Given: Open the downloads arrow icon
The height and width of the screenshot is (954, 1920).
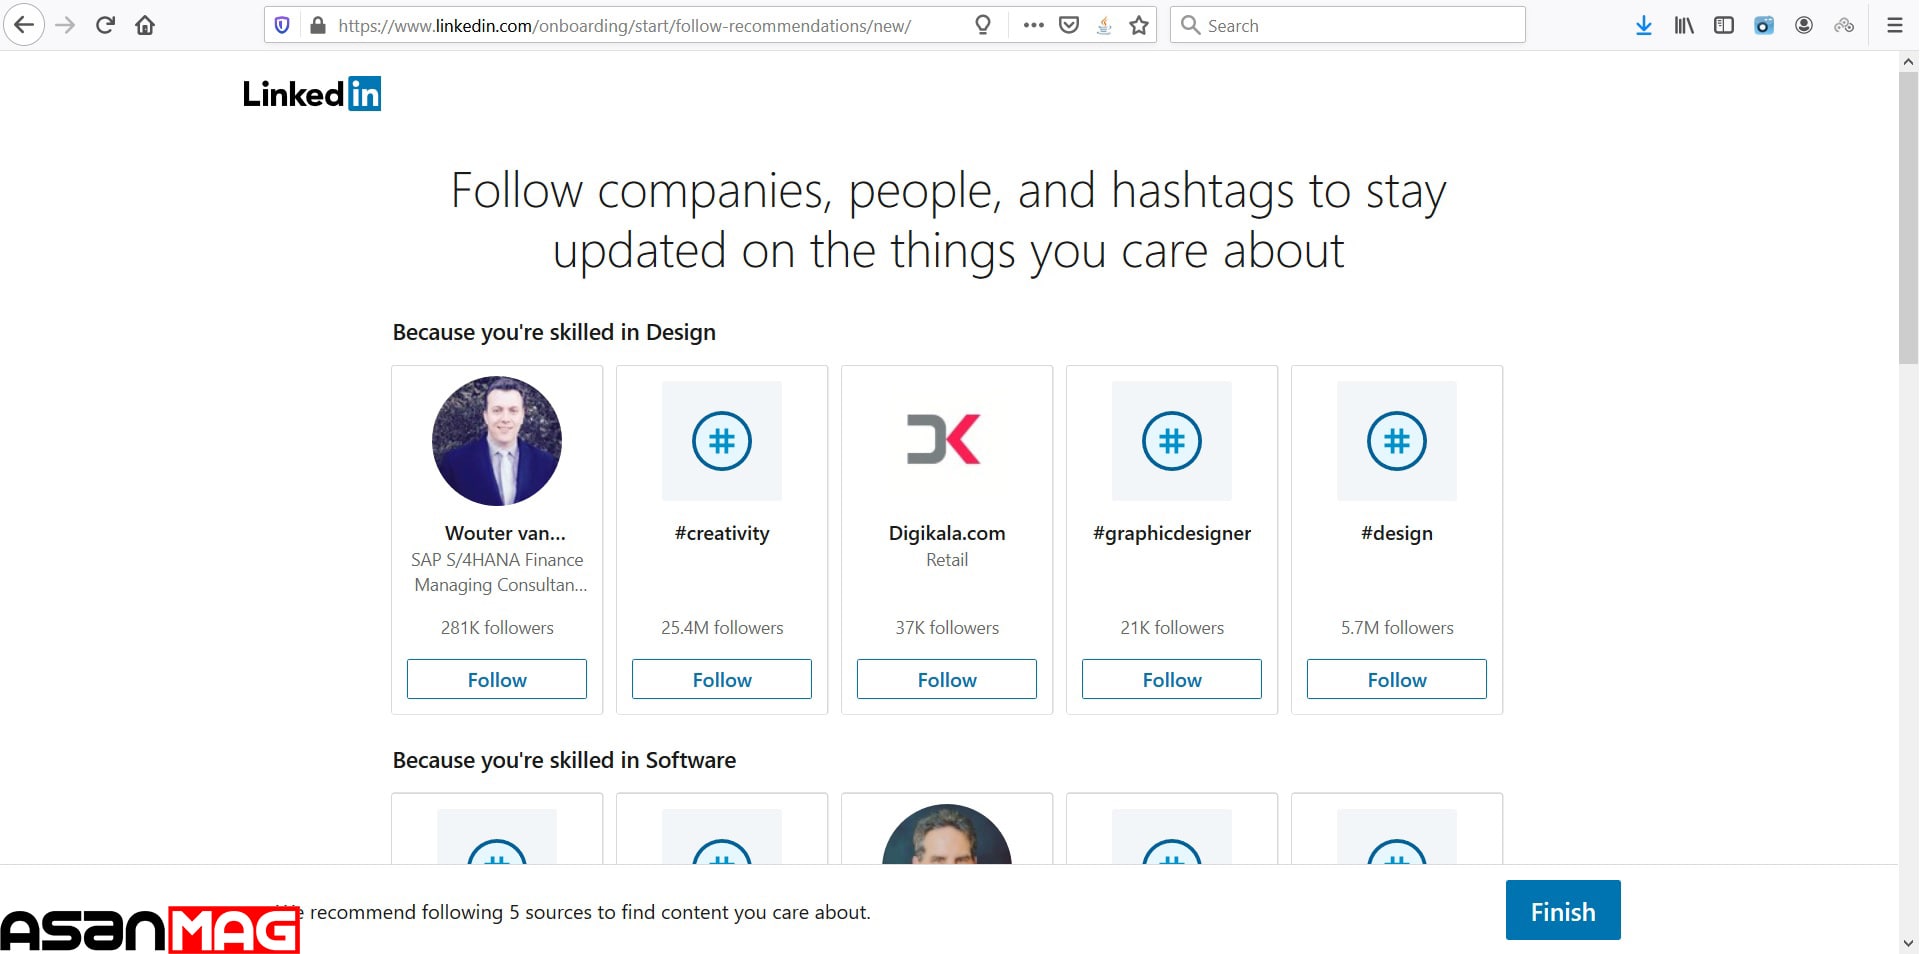Looking at the screenshot, I should coord(1643,25).
